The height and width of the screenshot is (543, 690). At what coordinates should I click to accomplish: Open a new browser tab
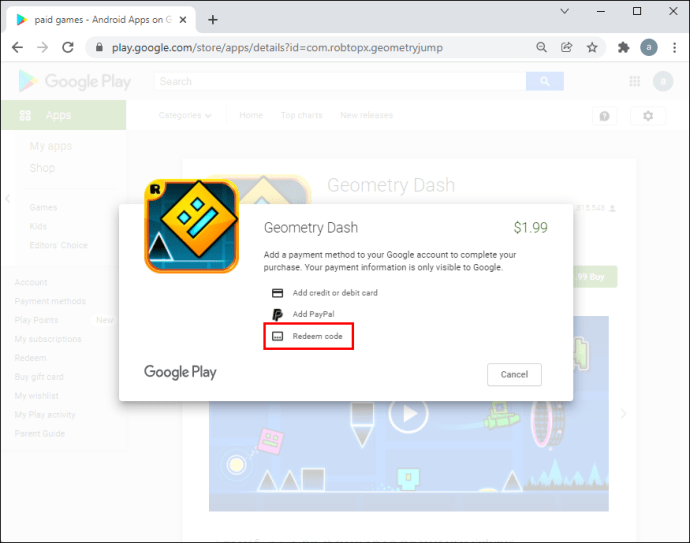pos(213,20)
